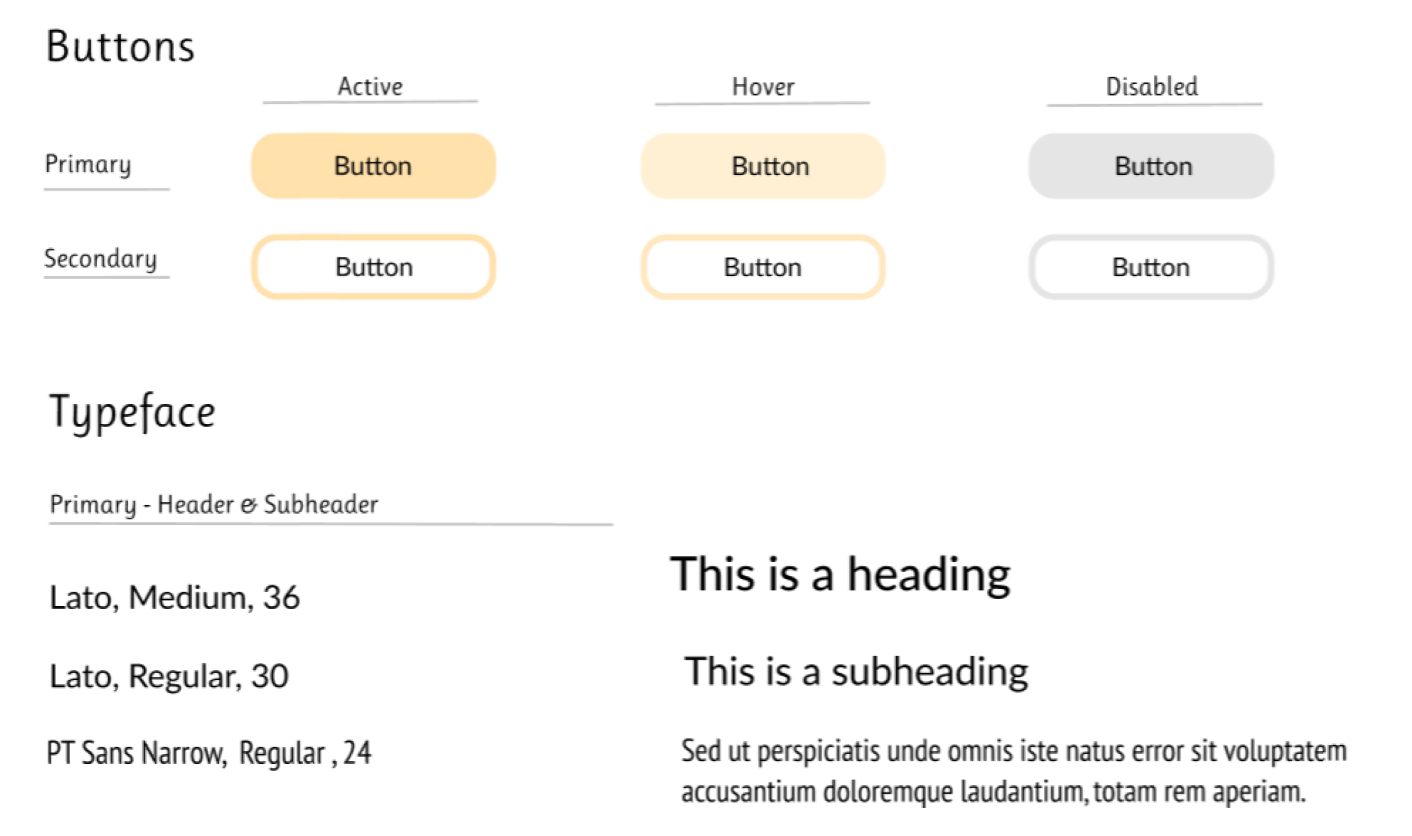1412x836 pixels.
Task: Click the 'Lato, Regular, 30' text
Action: click(169, 677)
